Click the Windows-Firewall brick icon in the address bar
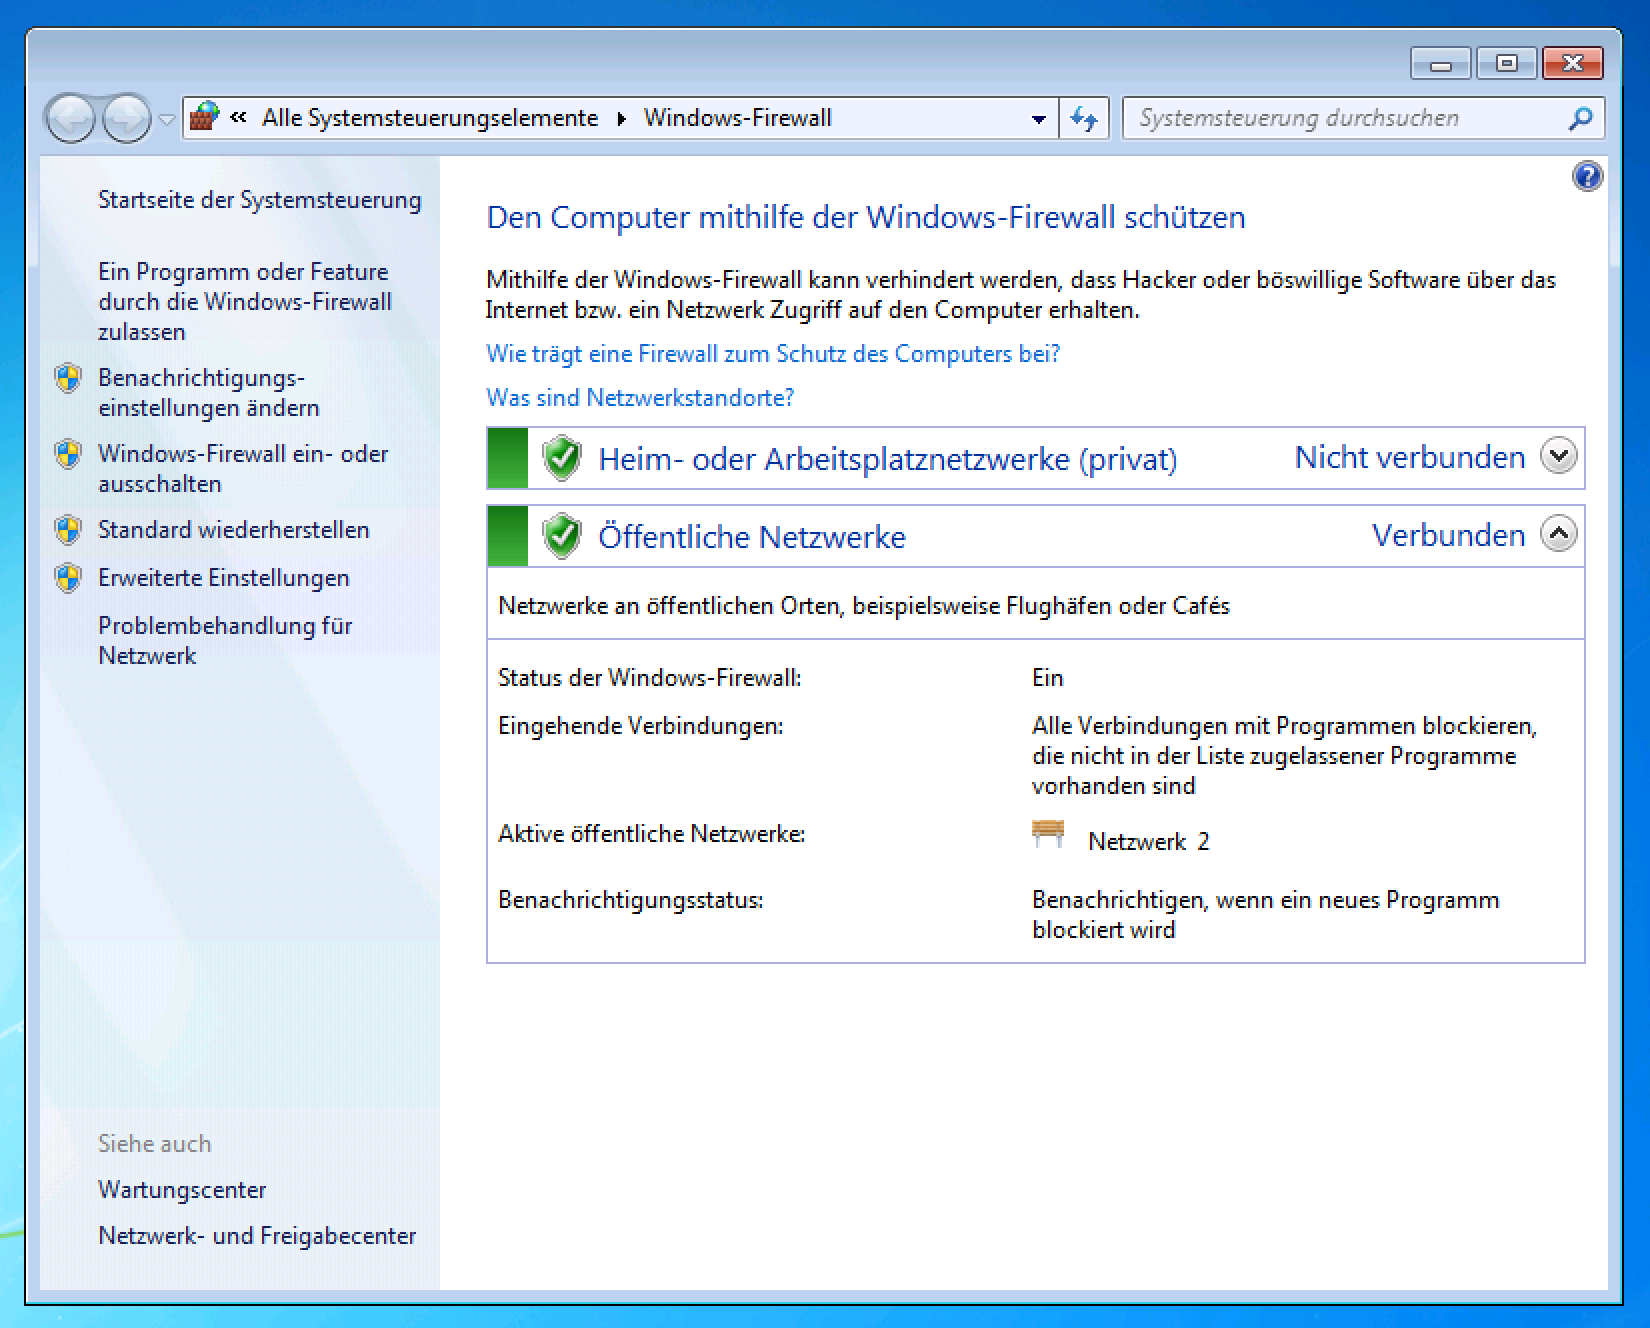 point(204,117)
